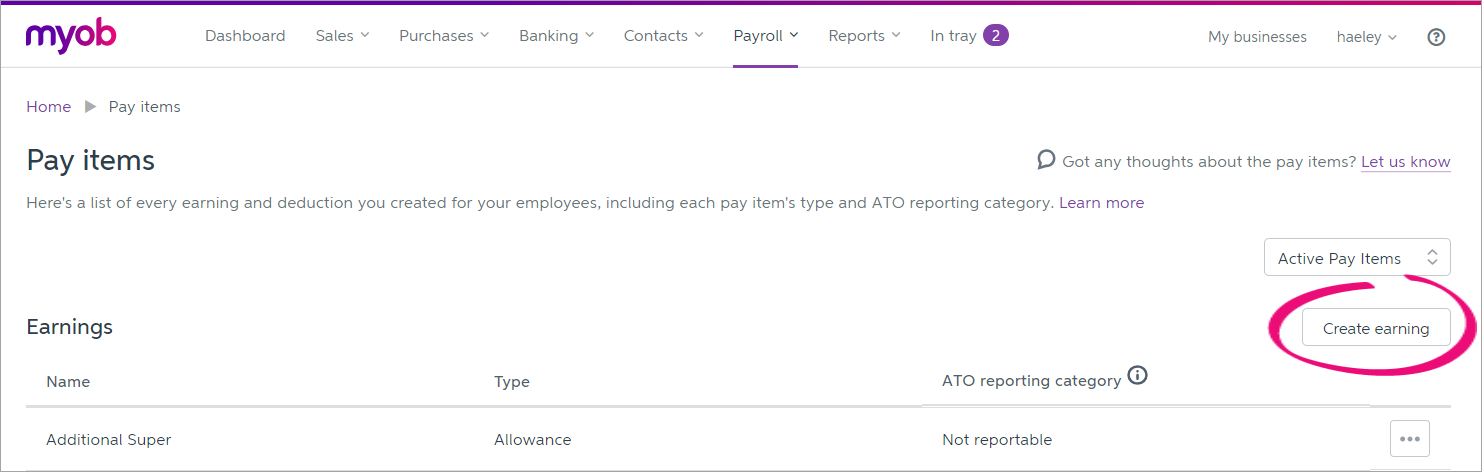The width and height of the screenshot is (1482, 472).
Task: Go to the Dashboard tab
Action: tap(245, 36)
